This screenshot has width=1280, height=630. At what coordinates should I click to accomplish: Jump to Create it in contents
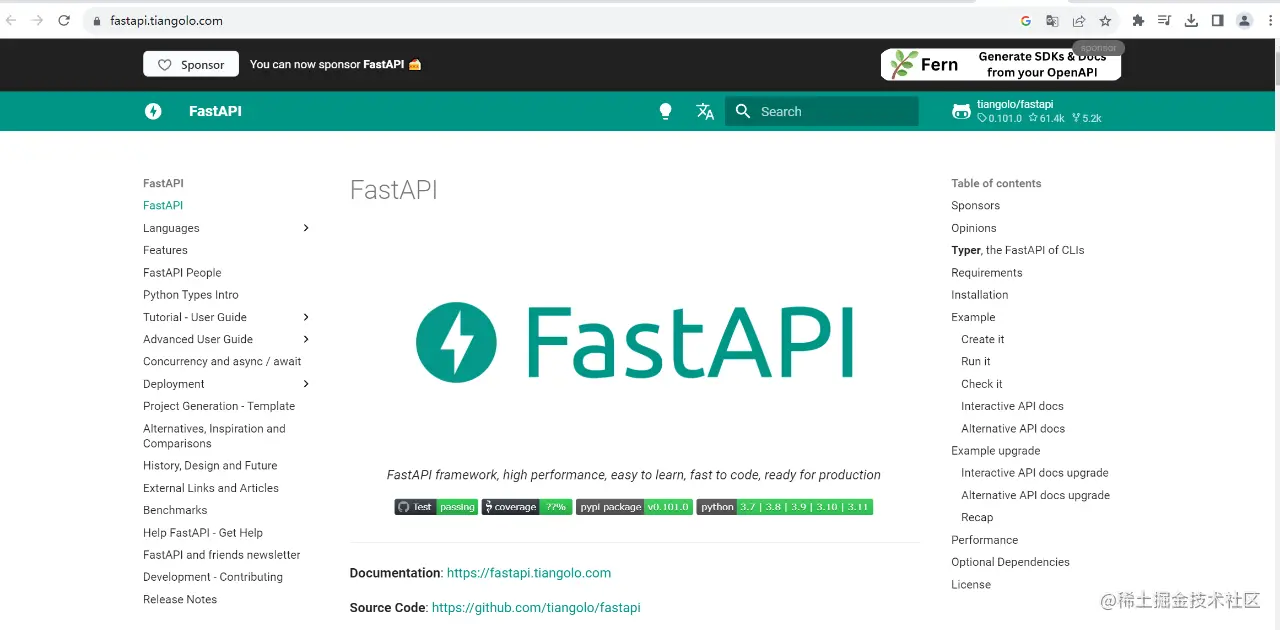[983, 339]
